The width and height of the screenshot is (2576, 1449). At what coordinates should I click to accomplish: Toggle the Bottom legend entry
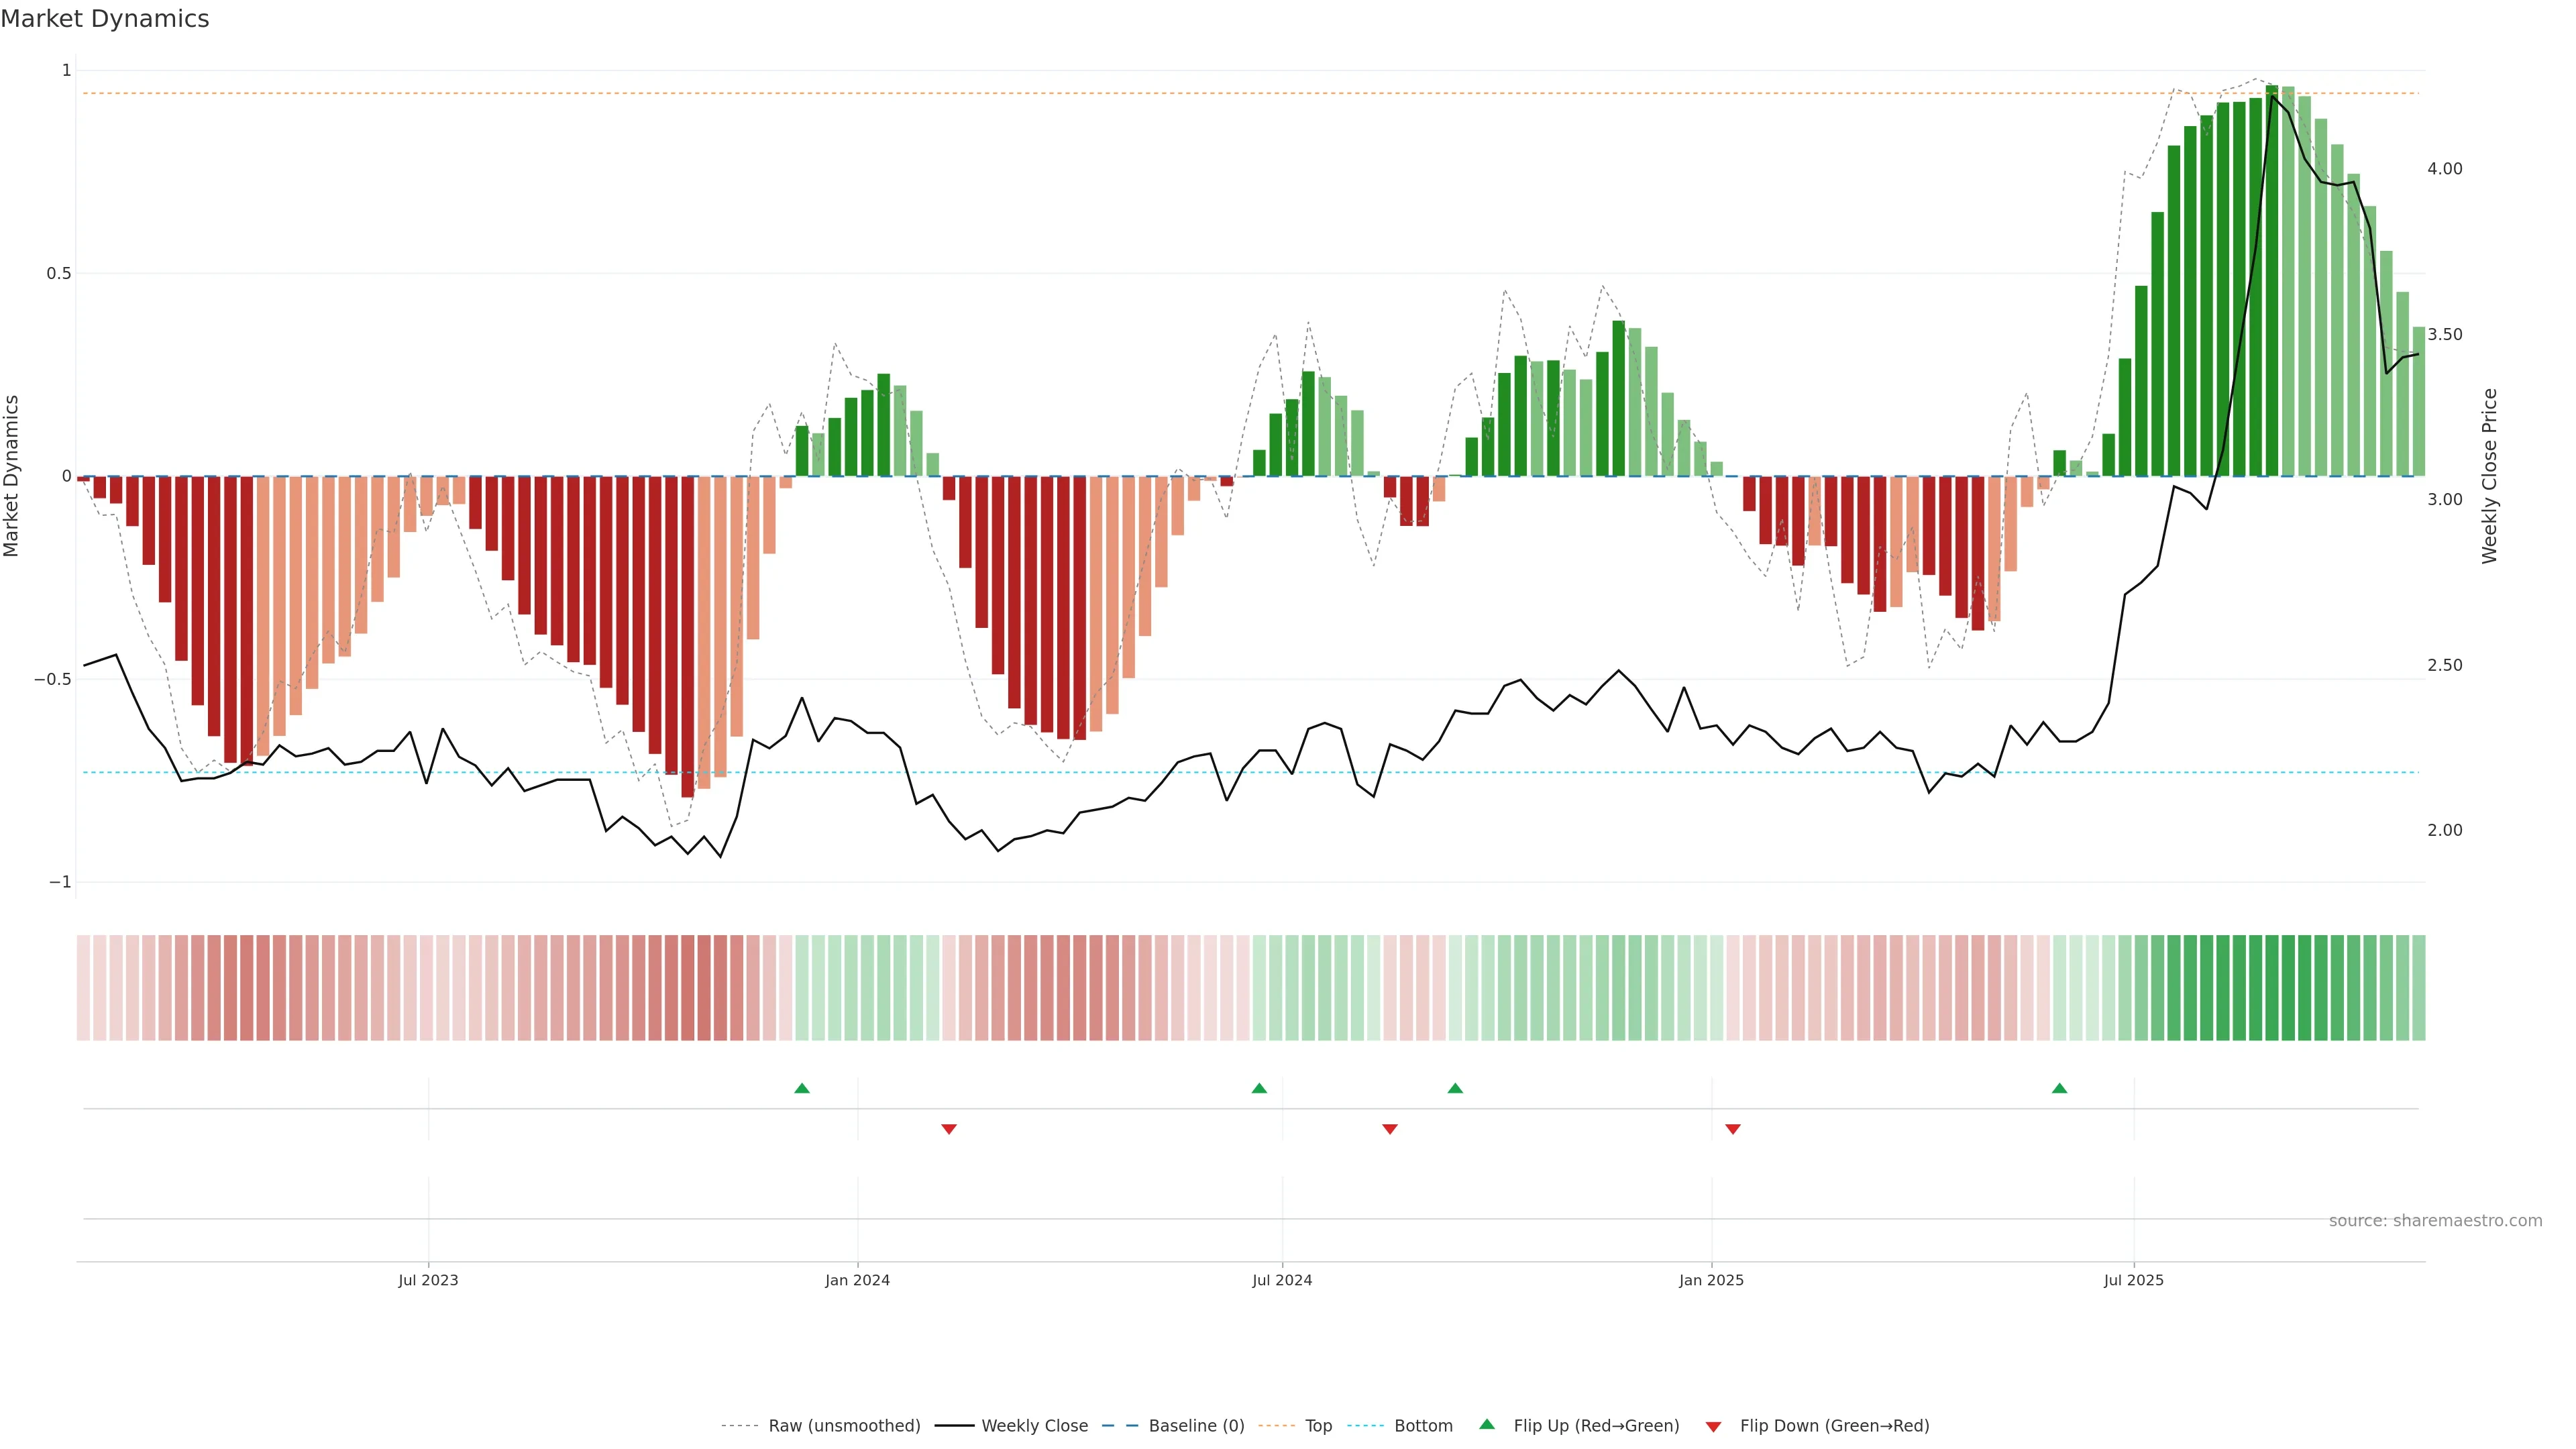(1423, 1426)
